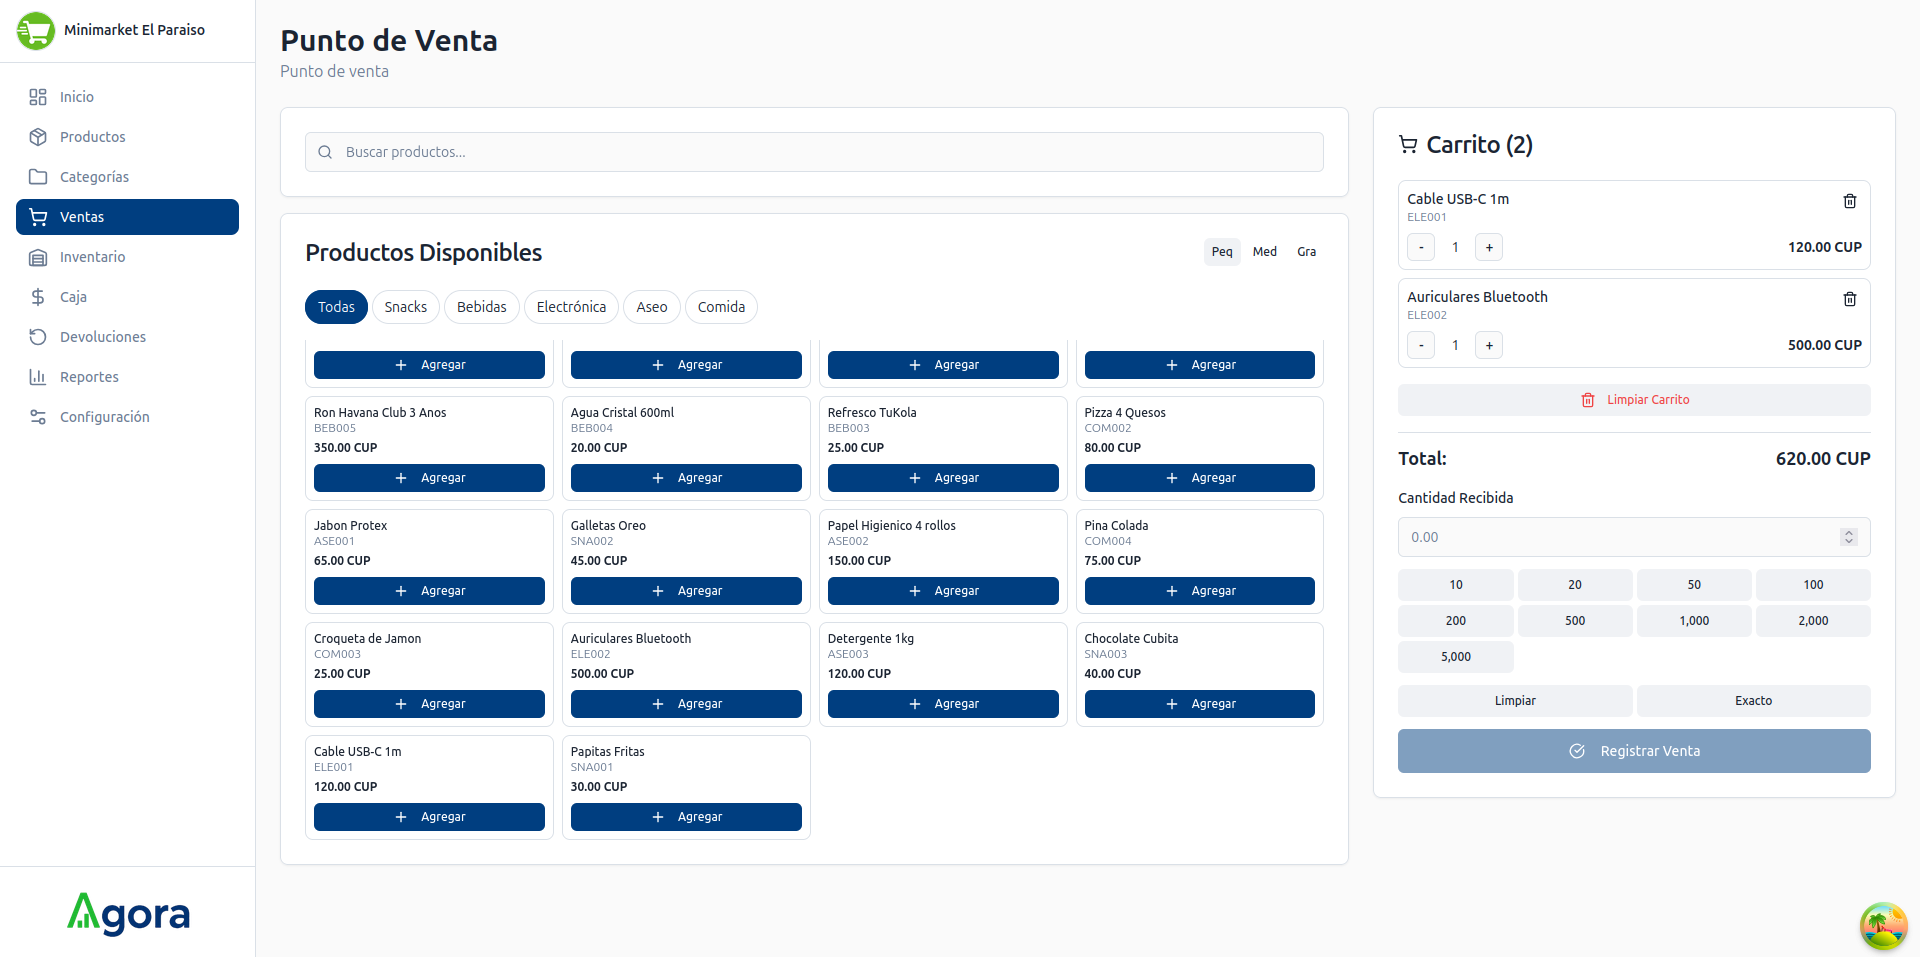Filter products by Bebidas category
The width and height of the screenshot is (1920, 957).
tap(482, 307)
